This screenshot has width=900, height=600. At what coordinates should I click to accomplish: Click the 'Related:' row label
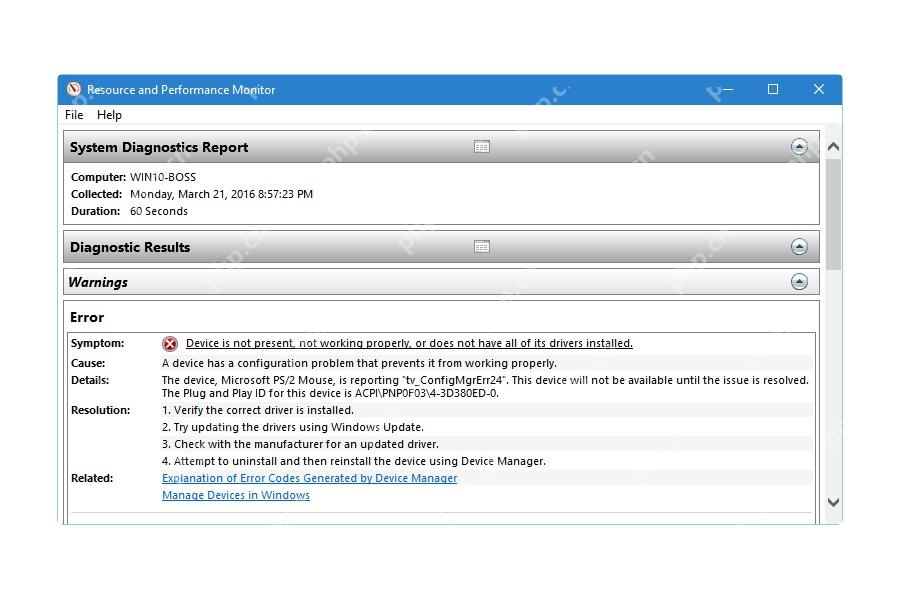point(92,478)
